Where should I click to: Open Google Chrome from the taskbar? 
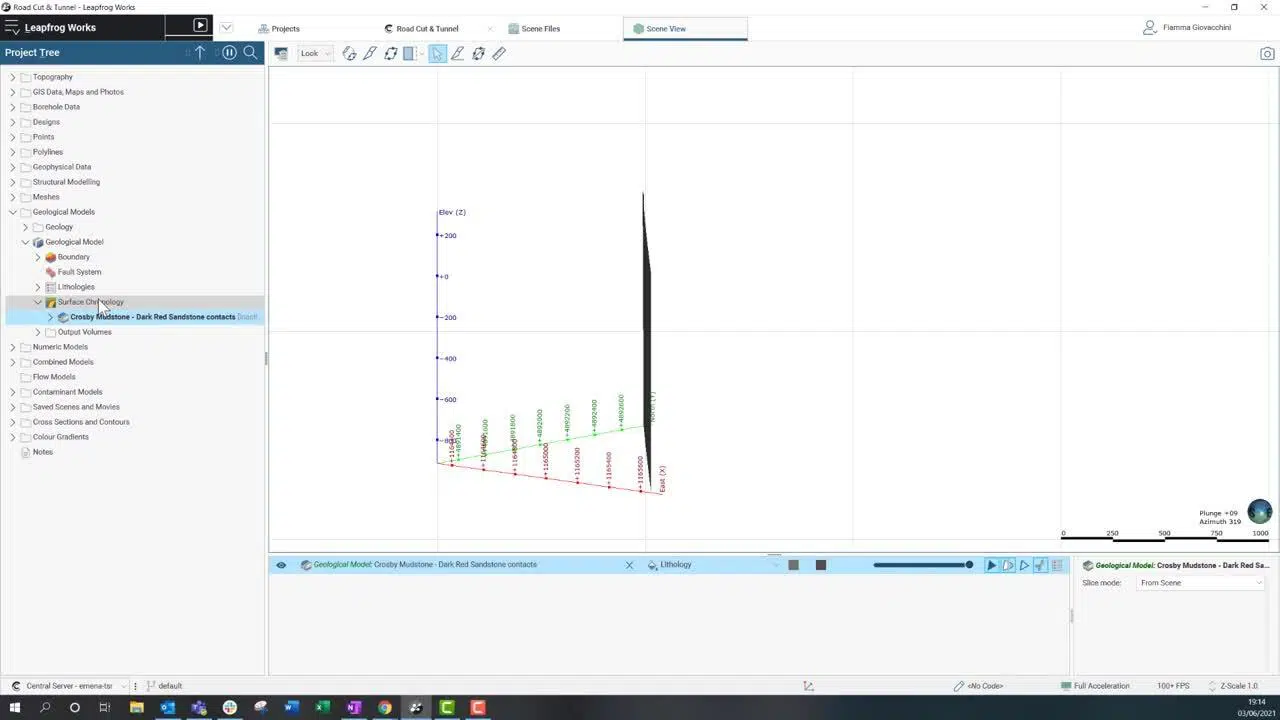(385, 708)
